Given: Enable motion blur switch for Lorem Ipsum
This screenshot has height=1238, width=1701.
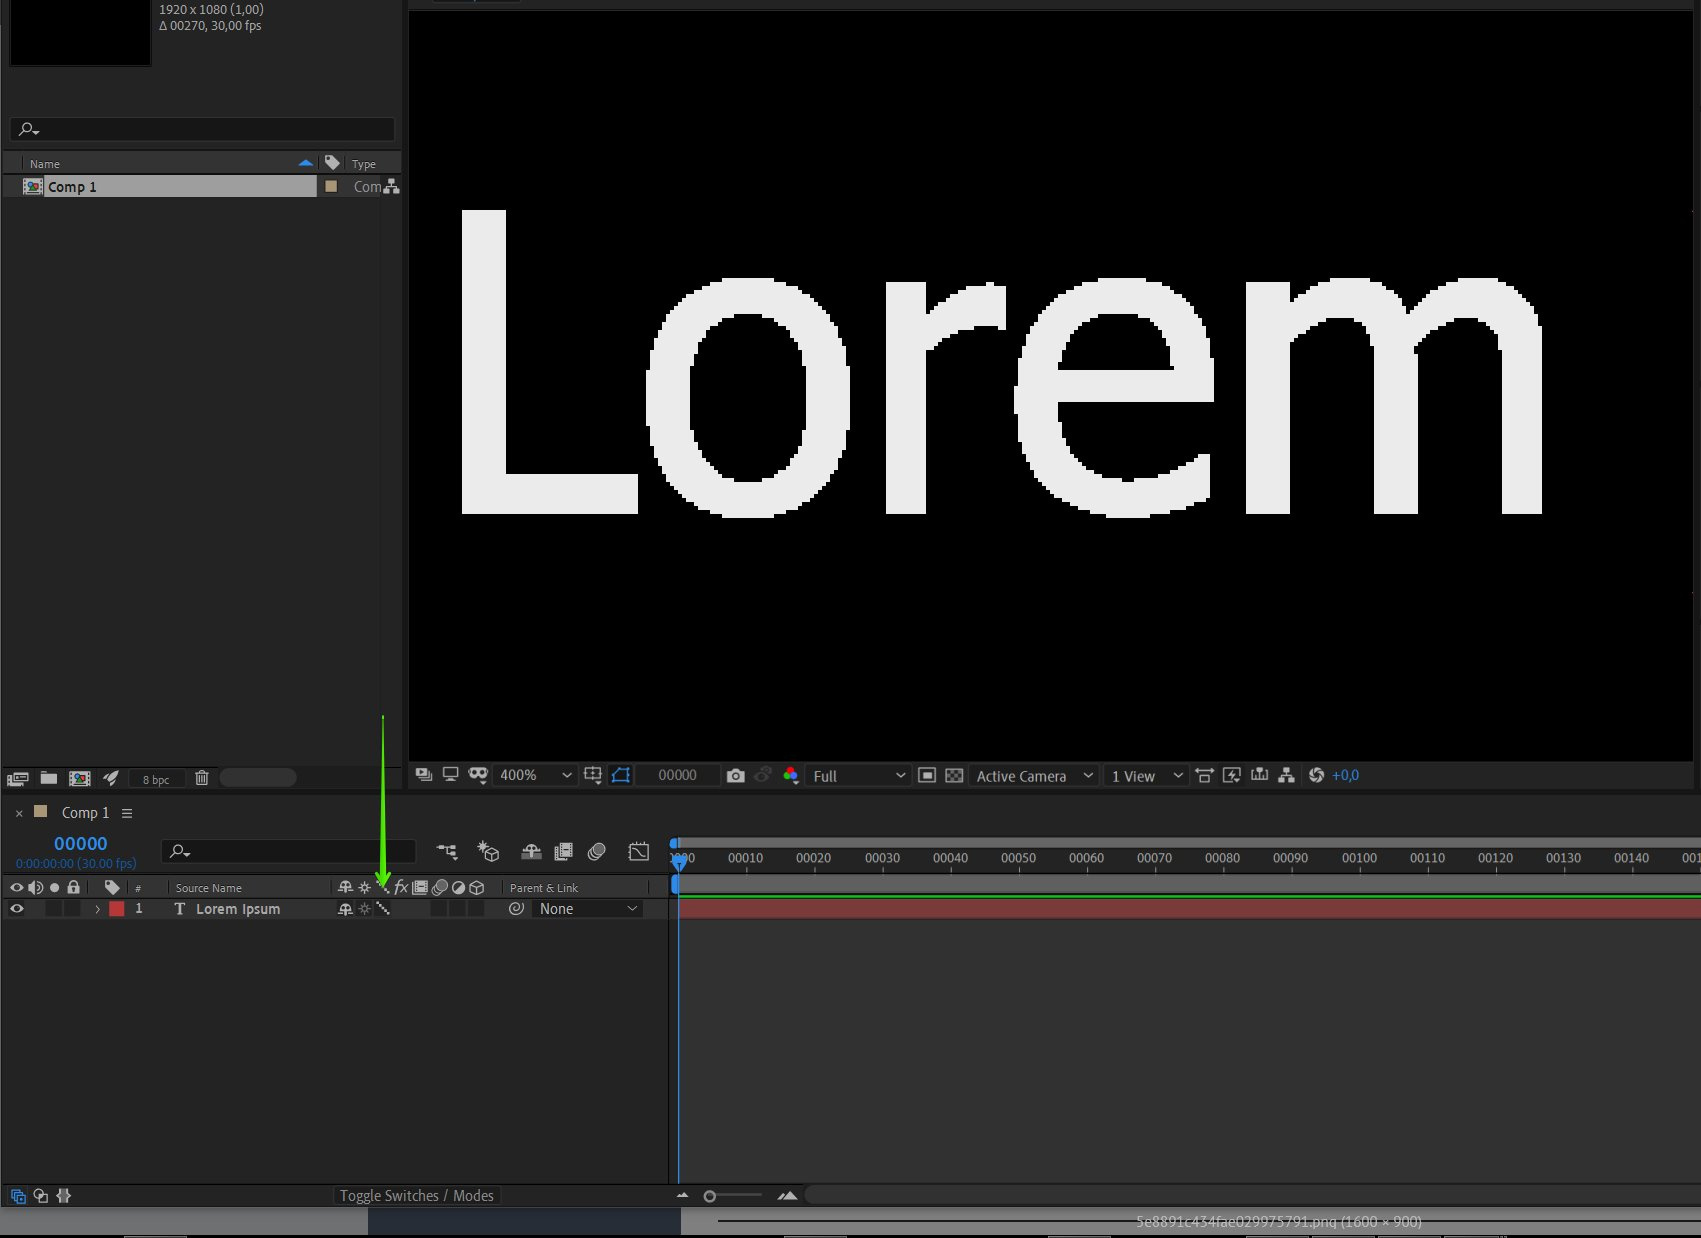Looking at the screenshot, I should [x=439, y=909].
